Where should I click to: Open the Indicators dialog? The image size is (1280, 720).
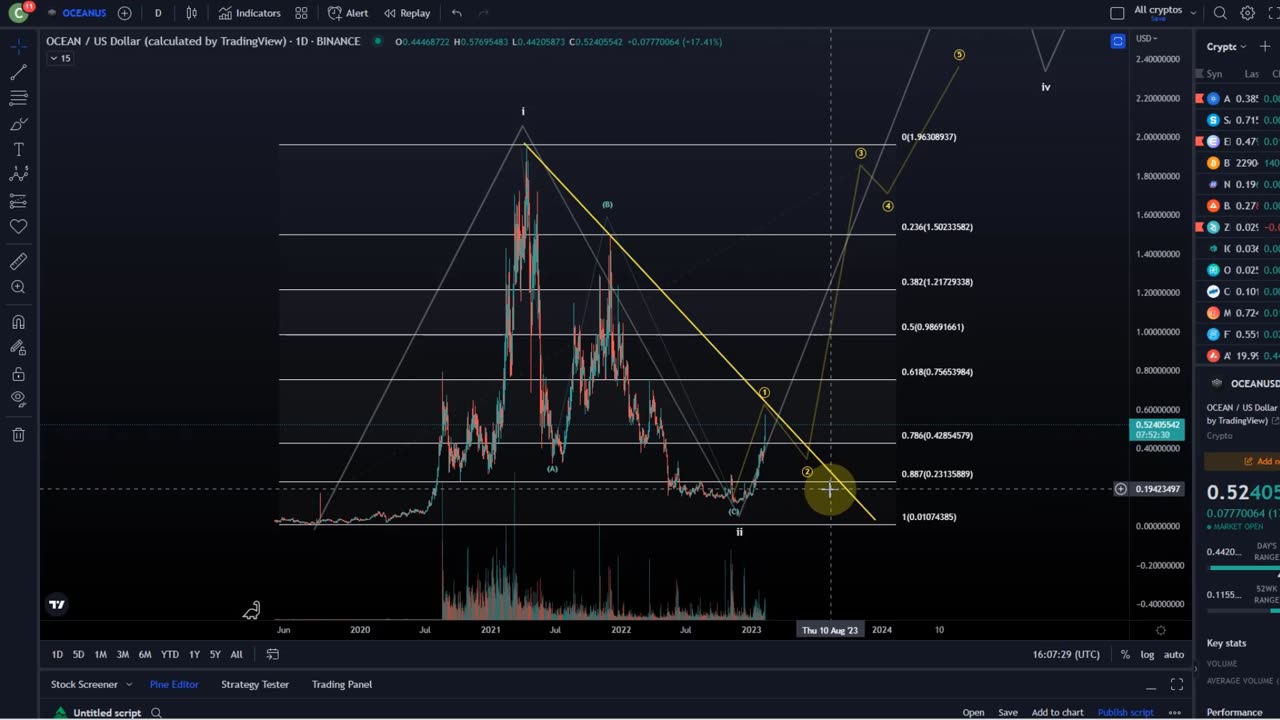[x=250, y=13]
